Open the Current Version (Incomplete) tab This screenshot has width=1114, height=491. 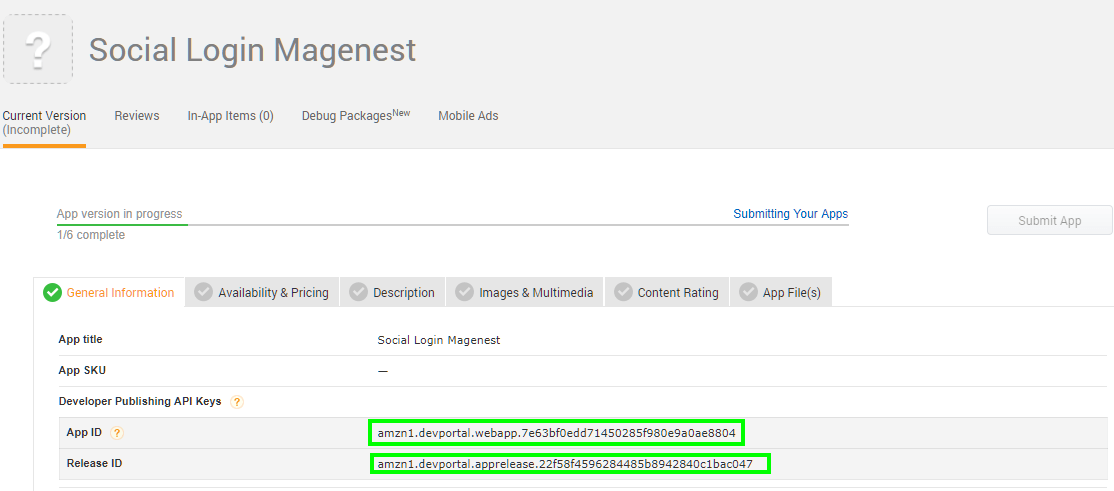click(x=44, y=123)
